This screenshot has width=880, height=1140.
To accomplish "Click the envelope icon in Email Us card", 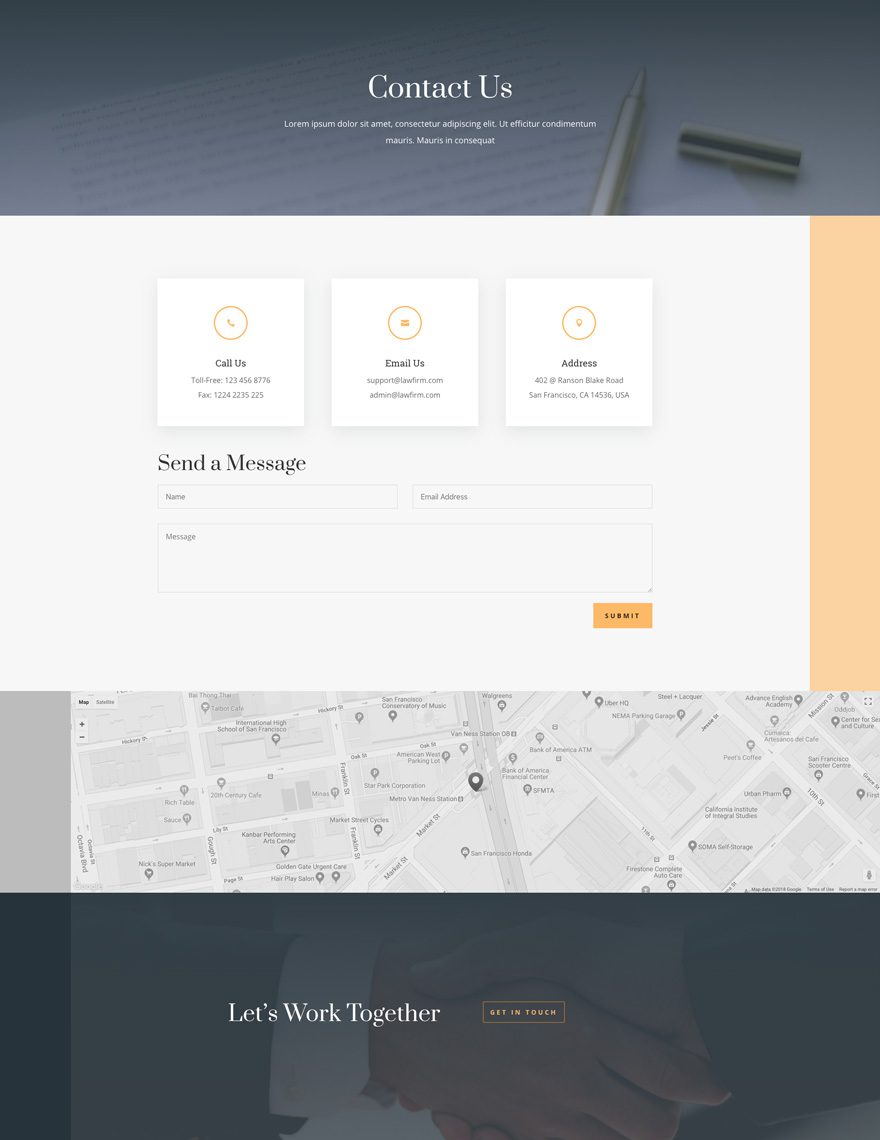I will 404,322.
